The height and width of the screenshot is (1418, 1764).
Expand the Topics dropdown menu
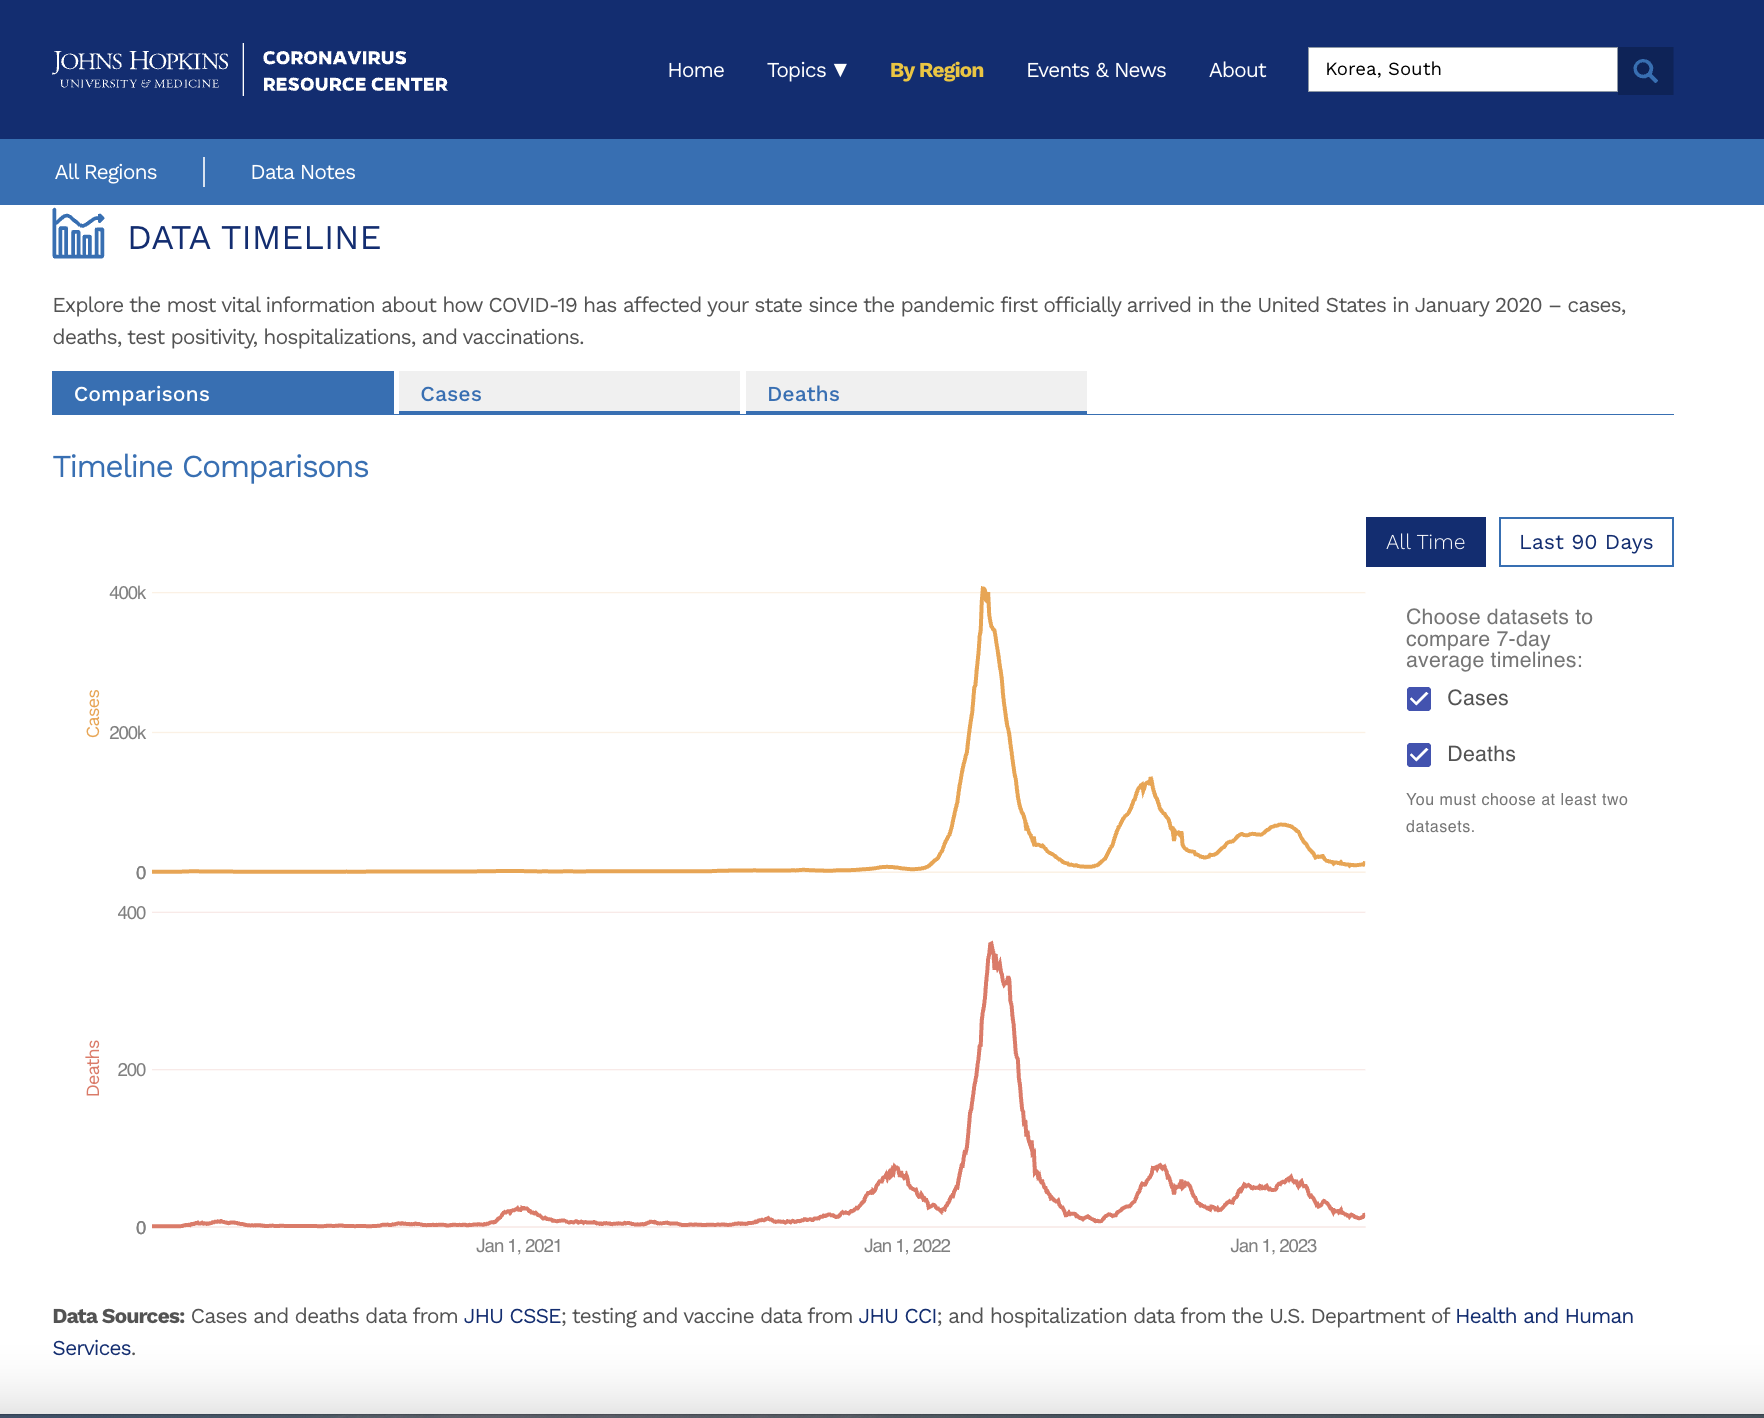(806, 70)
